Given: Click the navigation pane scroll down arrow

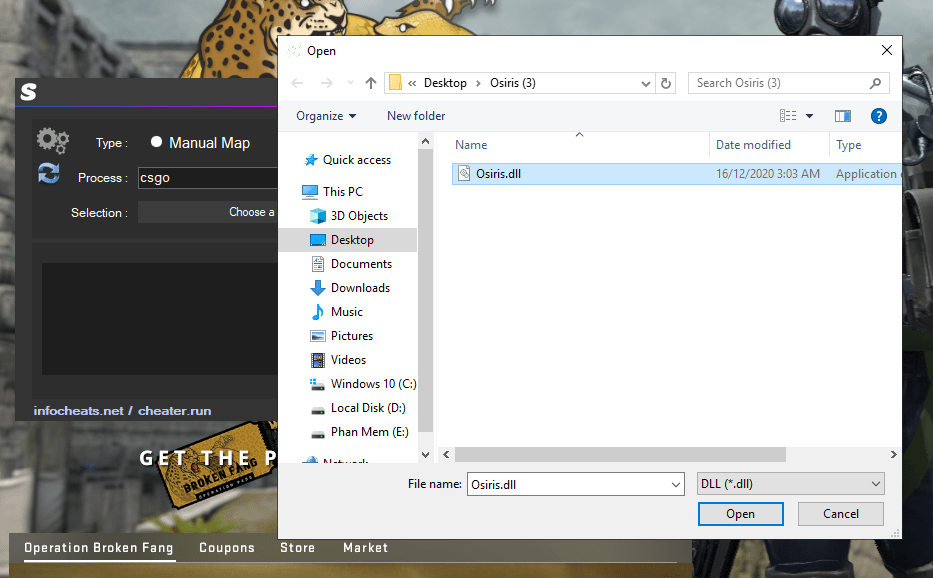Looking at the screenshot, I should pyautogui.click(x=425, y=455).
